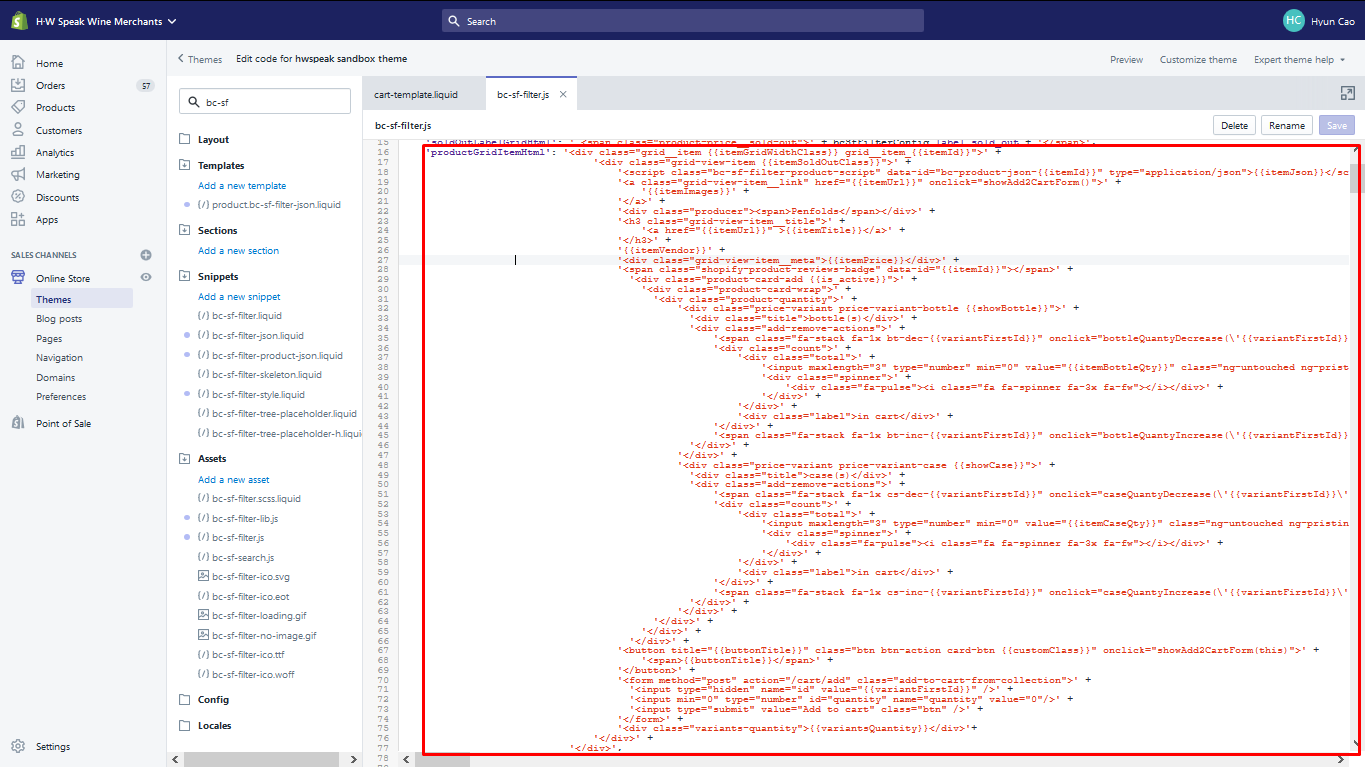
Task: Add a new sales channel
Action: 146,255
